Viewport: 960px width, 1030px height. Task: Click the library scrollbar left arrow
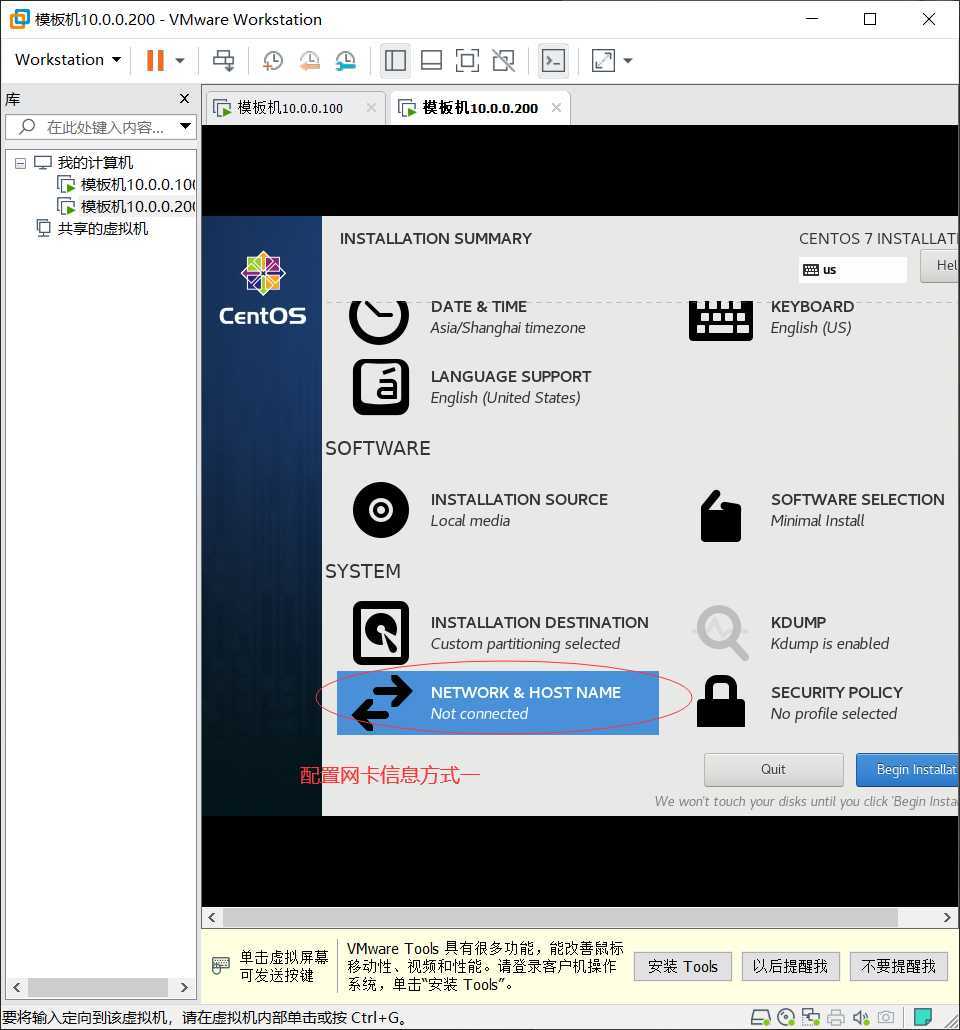16,987
